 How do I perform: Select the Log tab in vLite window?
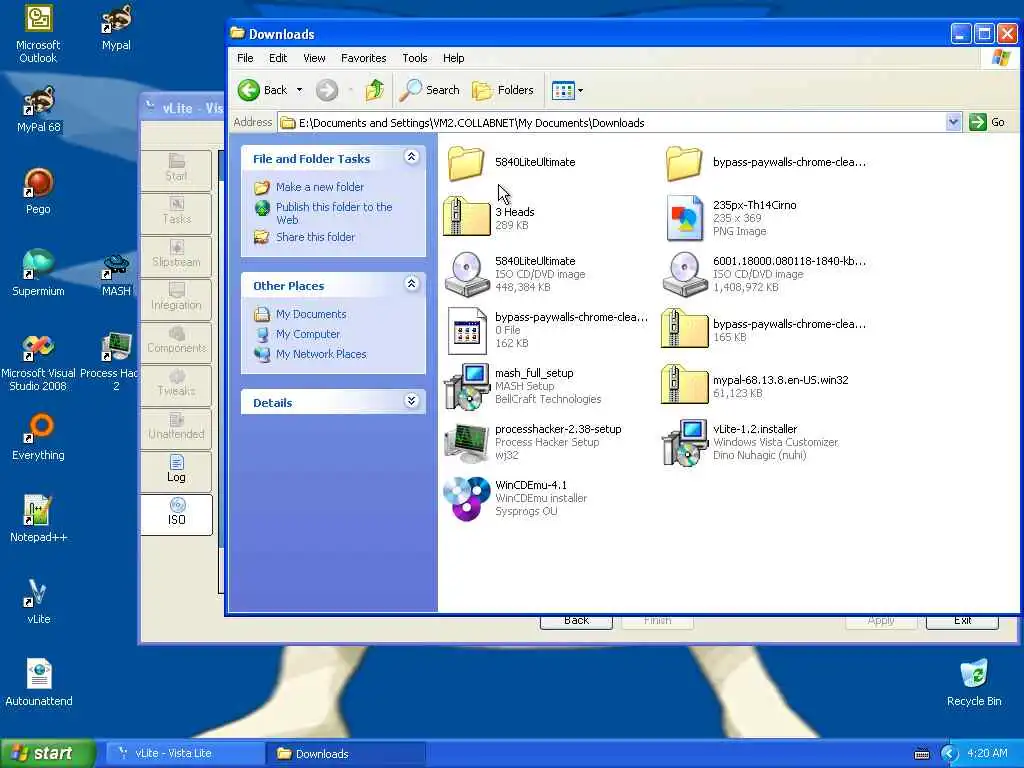(x=176, y=471)
